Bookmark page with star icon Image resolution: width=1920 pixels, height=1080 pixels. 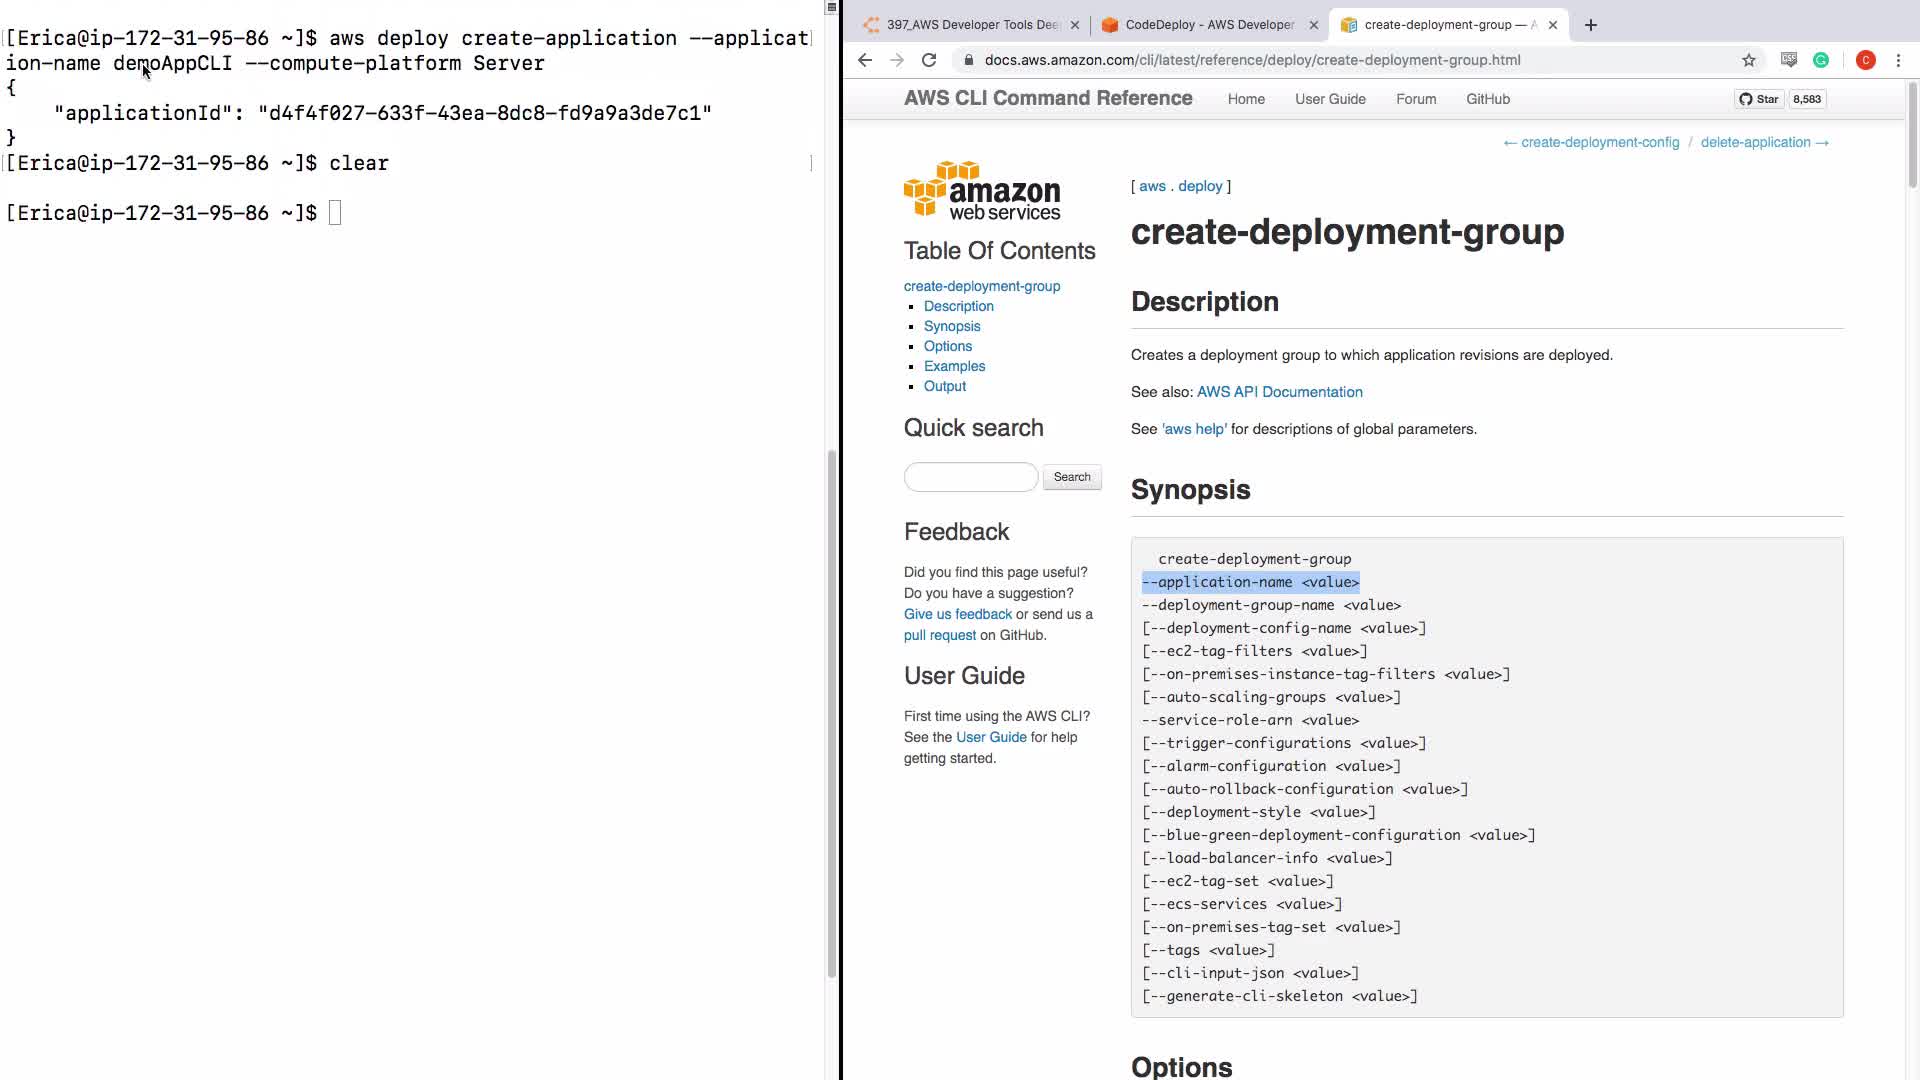1748,60
